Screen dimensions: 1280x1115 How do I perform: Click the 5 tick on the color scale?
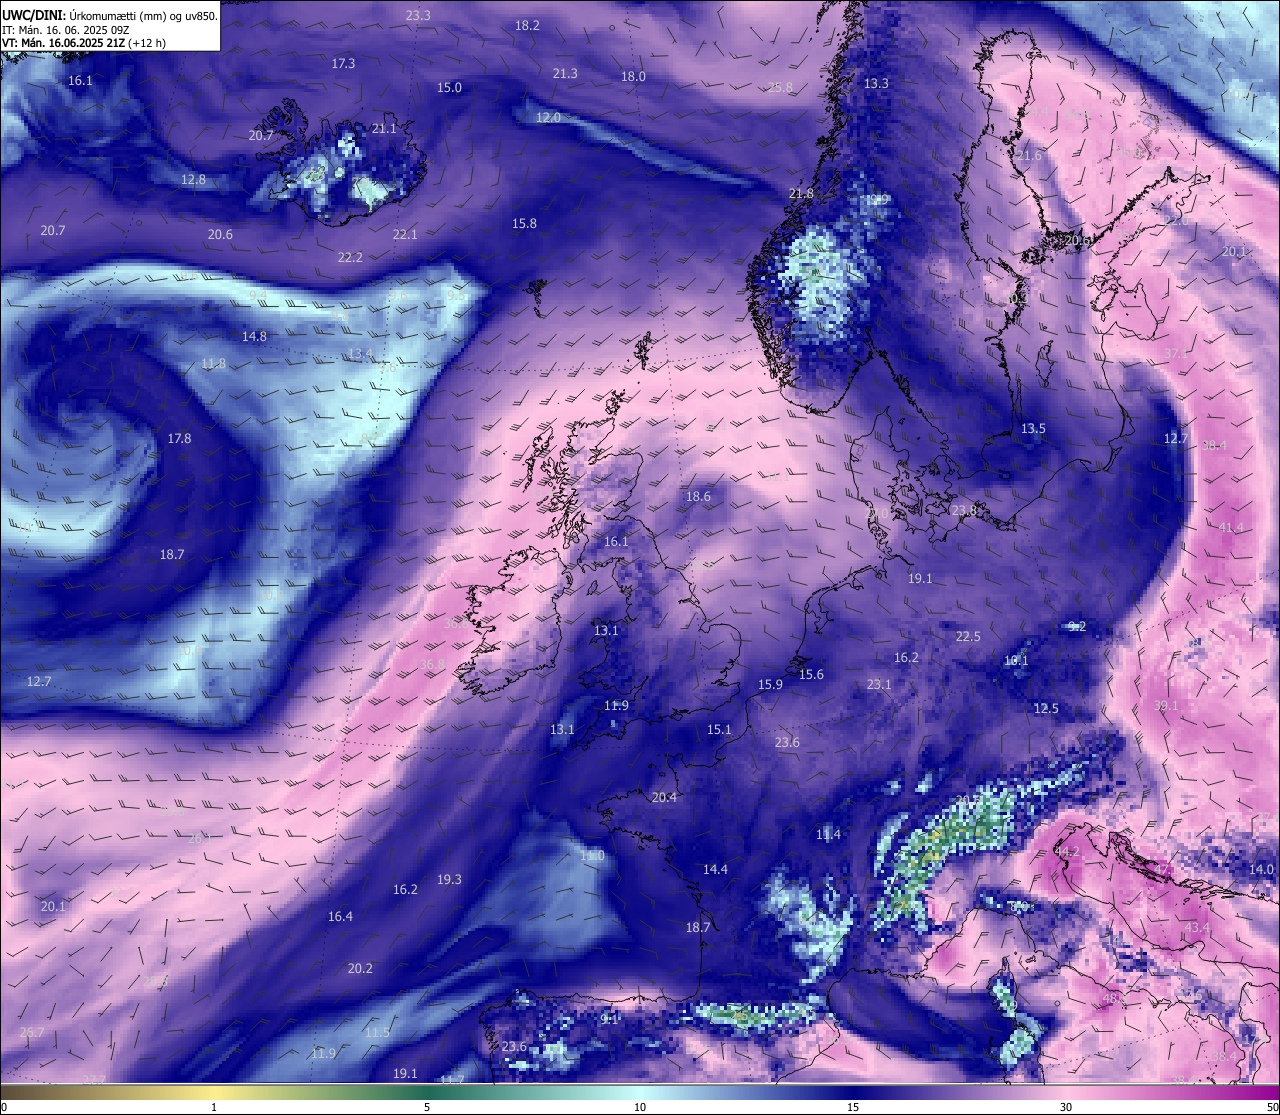click(427, 1107)
